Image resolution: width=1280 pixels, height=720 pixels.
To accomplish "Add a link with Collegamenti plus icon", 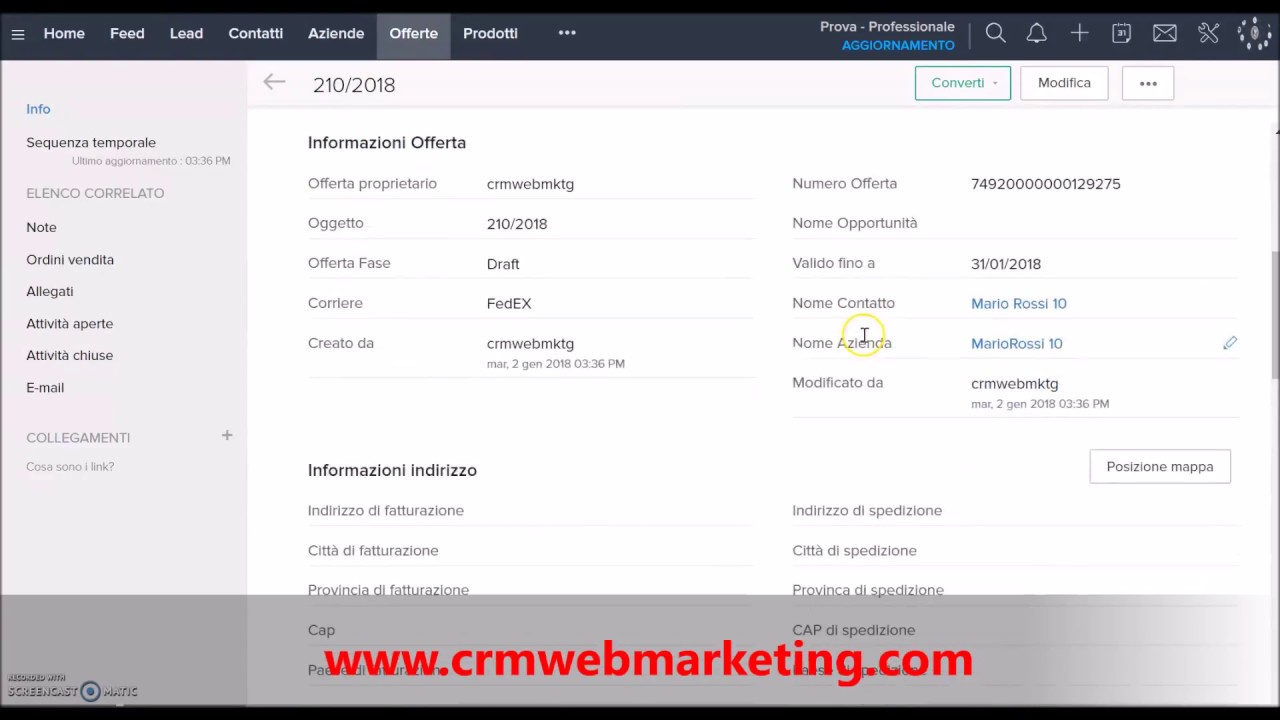I will click(227, 435).
